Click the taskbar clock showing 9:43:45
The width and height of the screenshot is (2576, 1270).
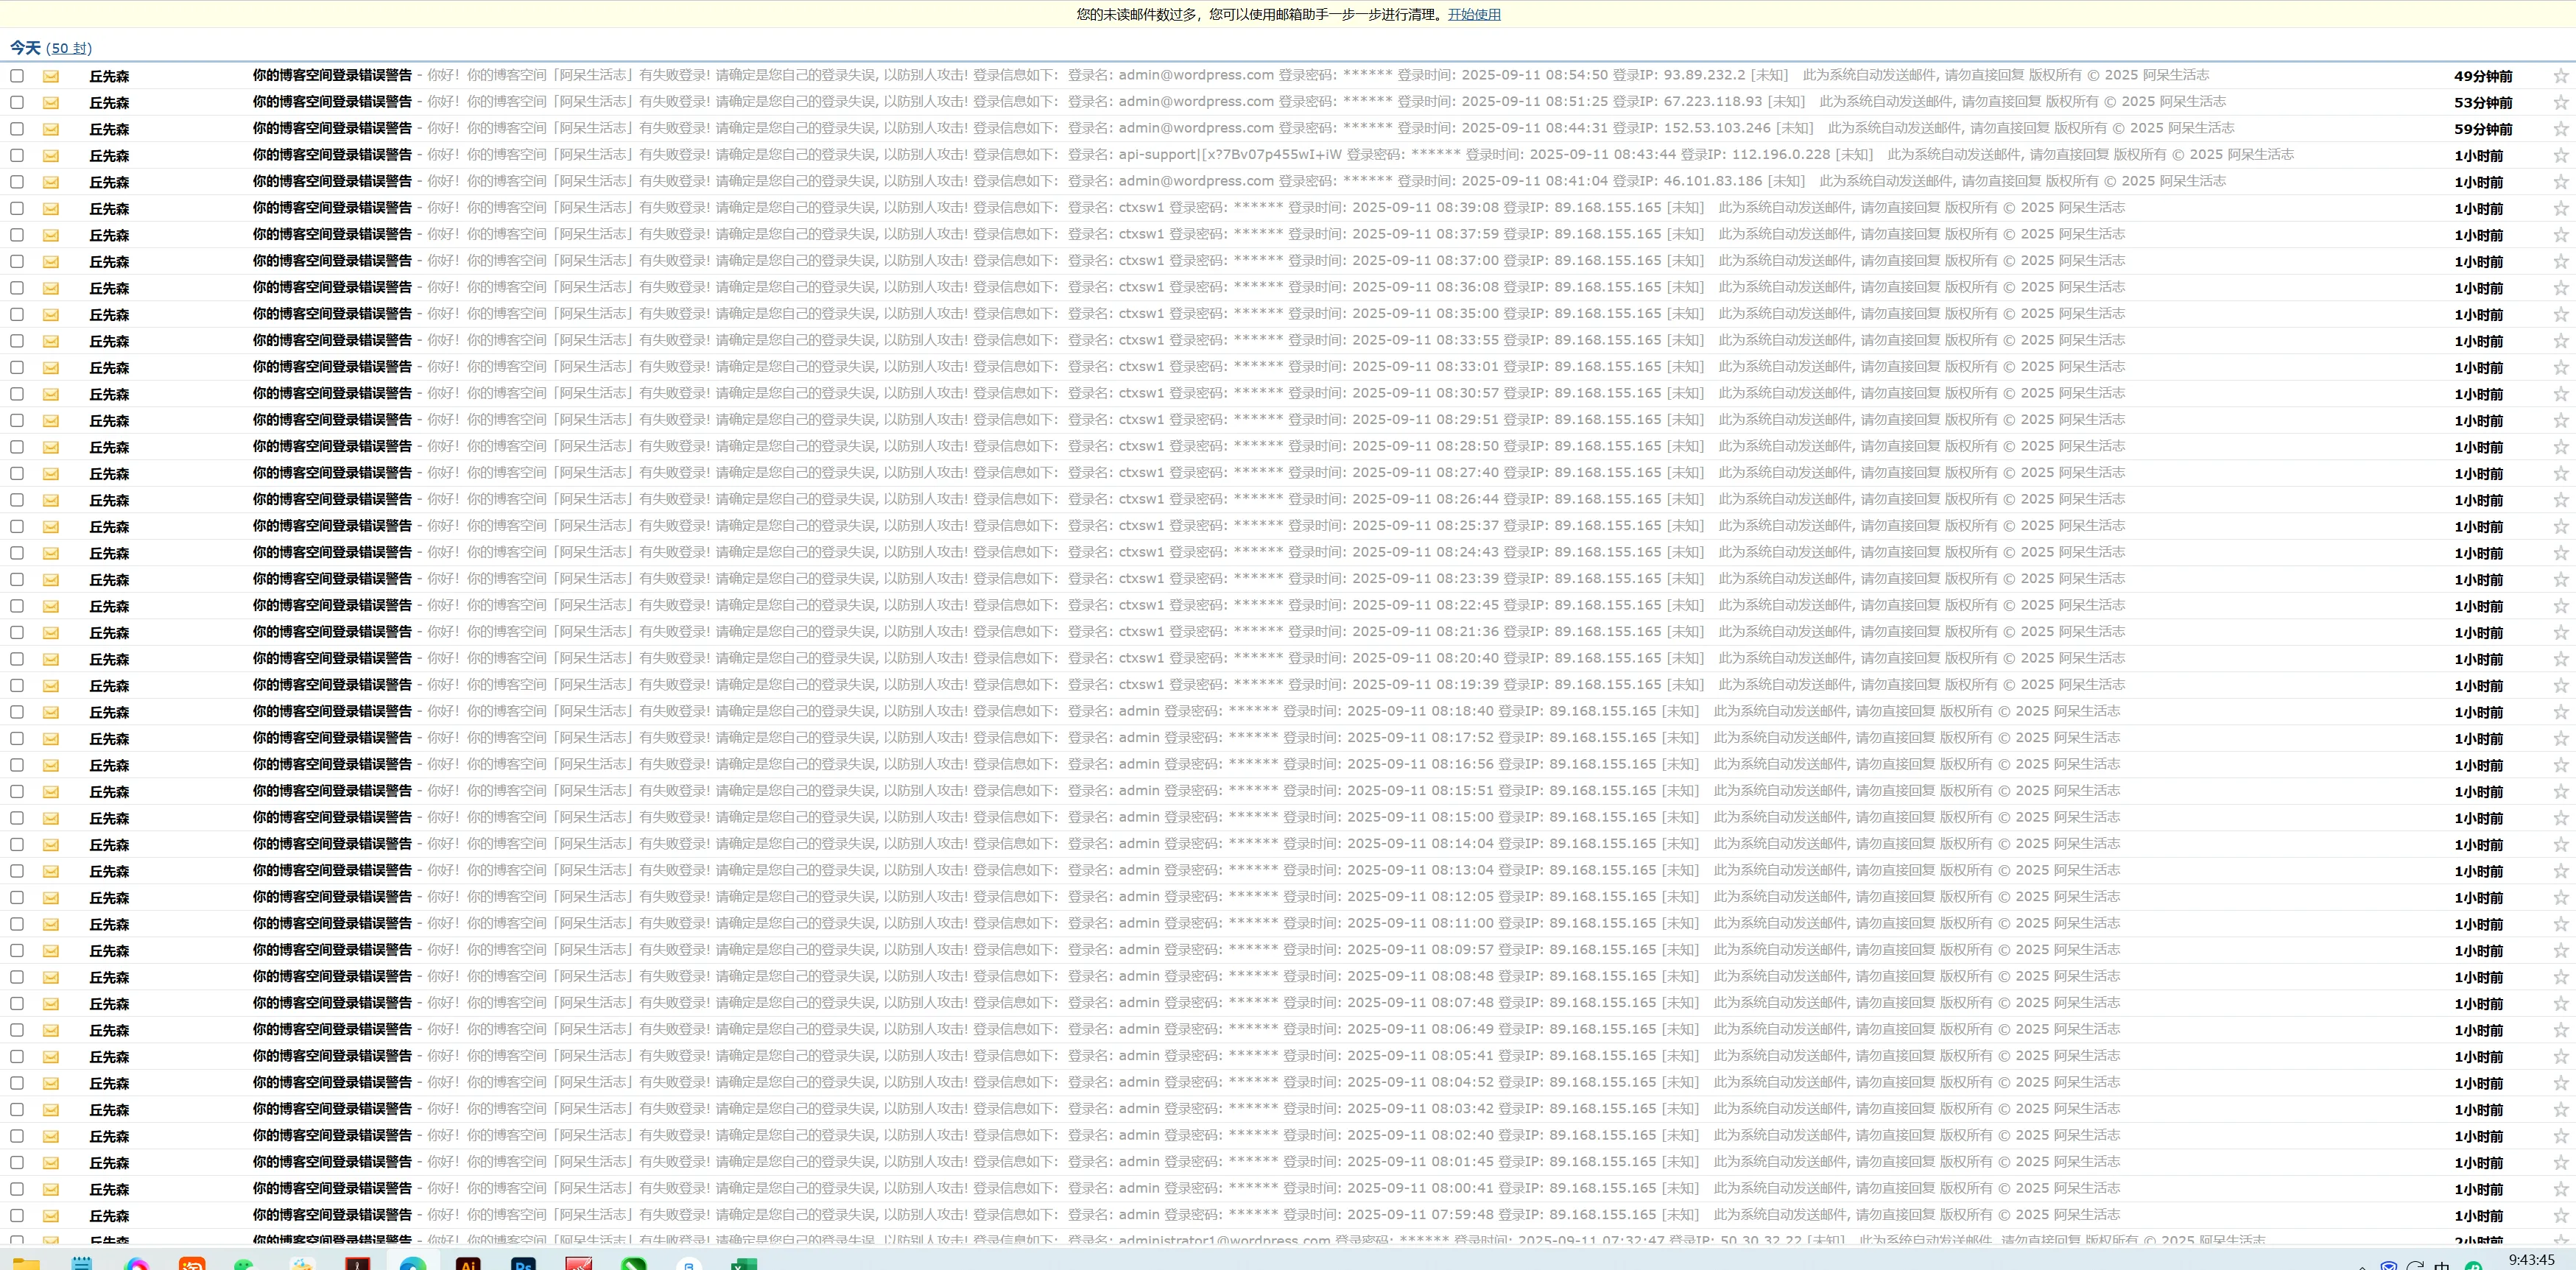[x=2531, y=1260]
